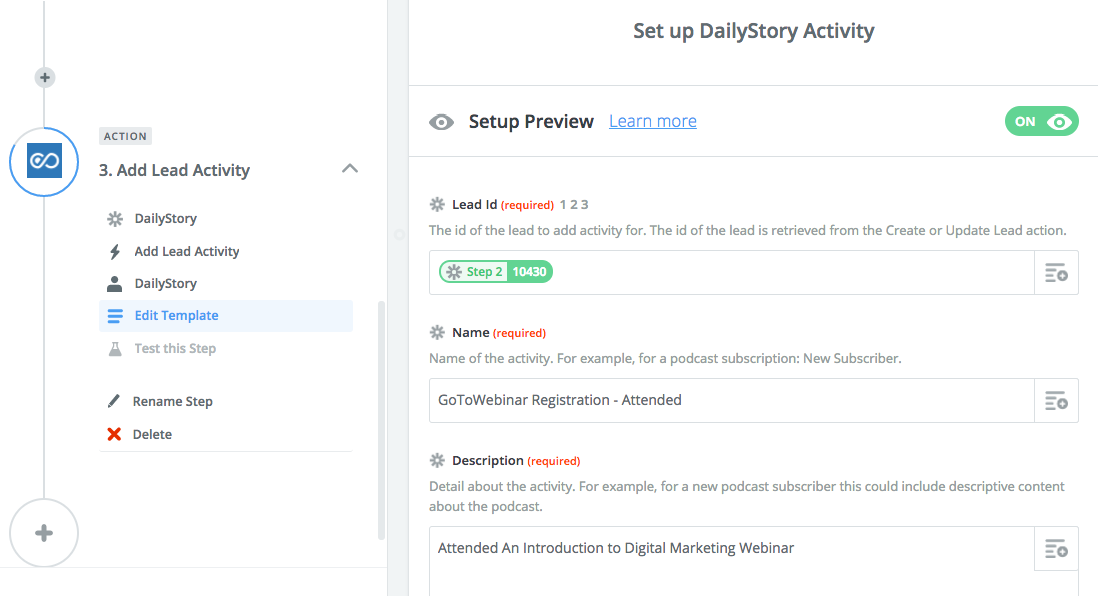Screen dimensions: 1098x596
Task: Select the Edit Template menu item
Action: click(x=225, y=316)
